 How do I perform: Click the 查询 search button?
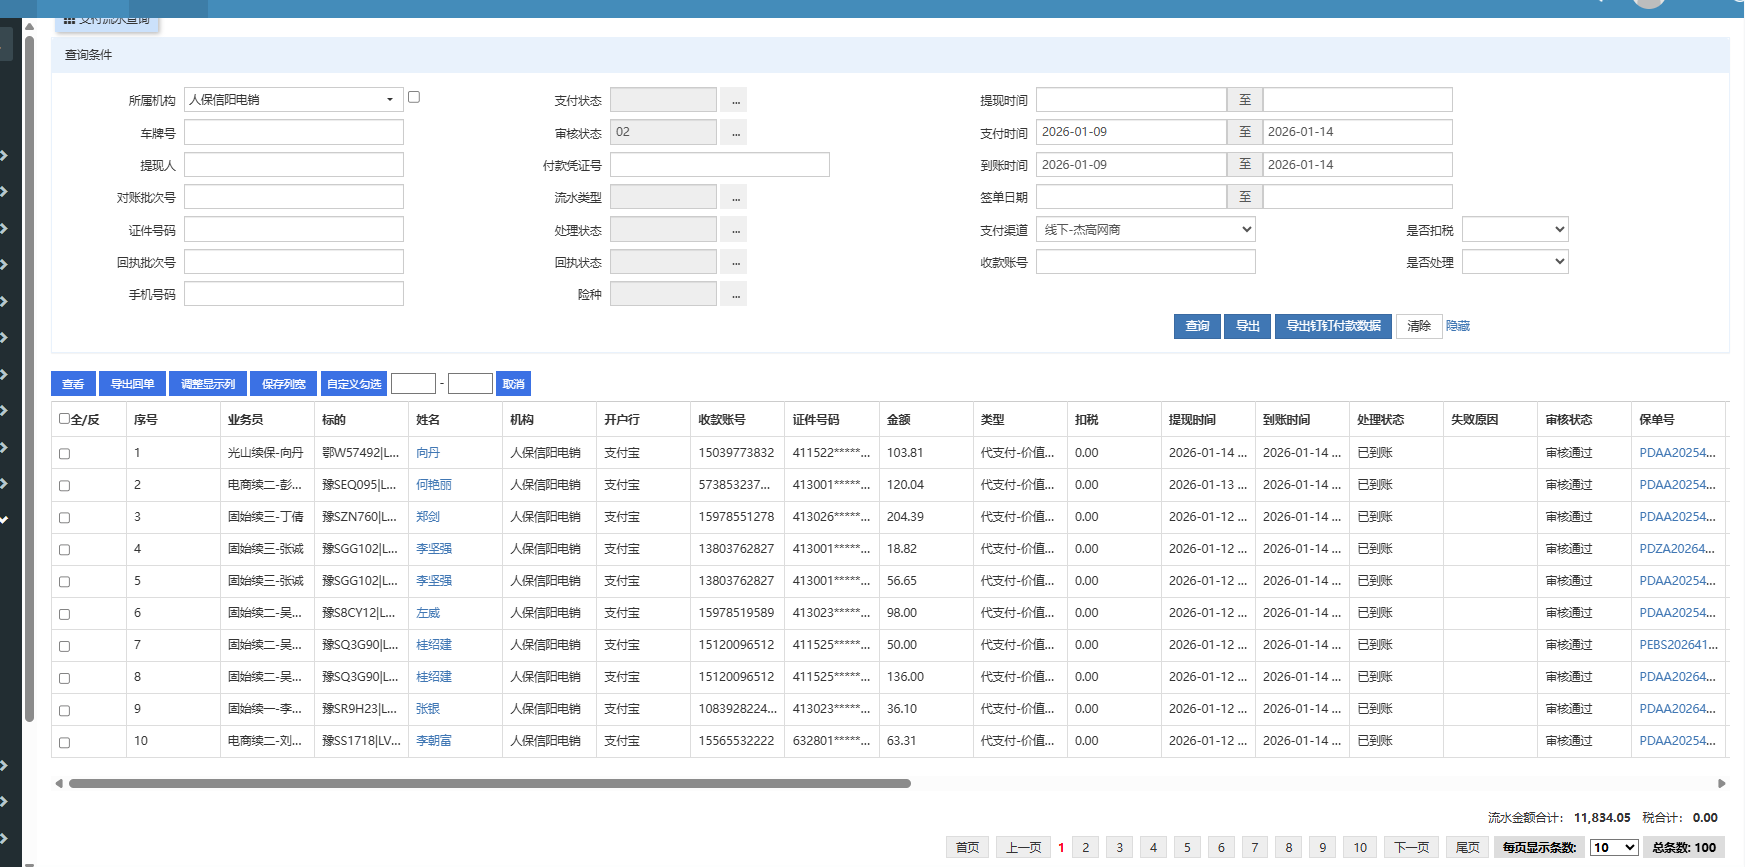(1197, 326)
